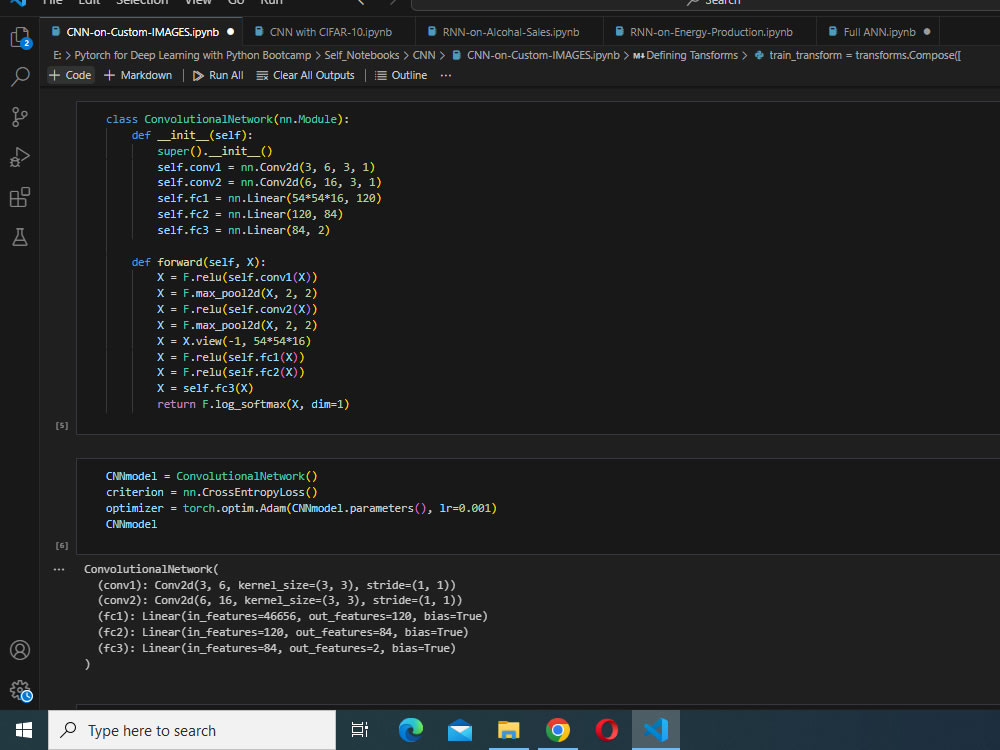
Task: Open Defining Tansforms breadcrumb section
Action: tap(686, 55)
